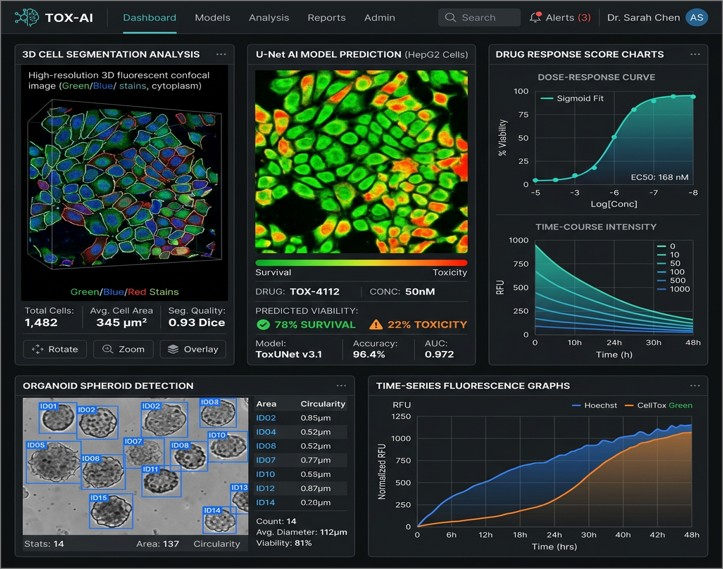The height and width of the screenshot is (569, 723).
Task: Select table row ID04
Action: coord(301,432)
